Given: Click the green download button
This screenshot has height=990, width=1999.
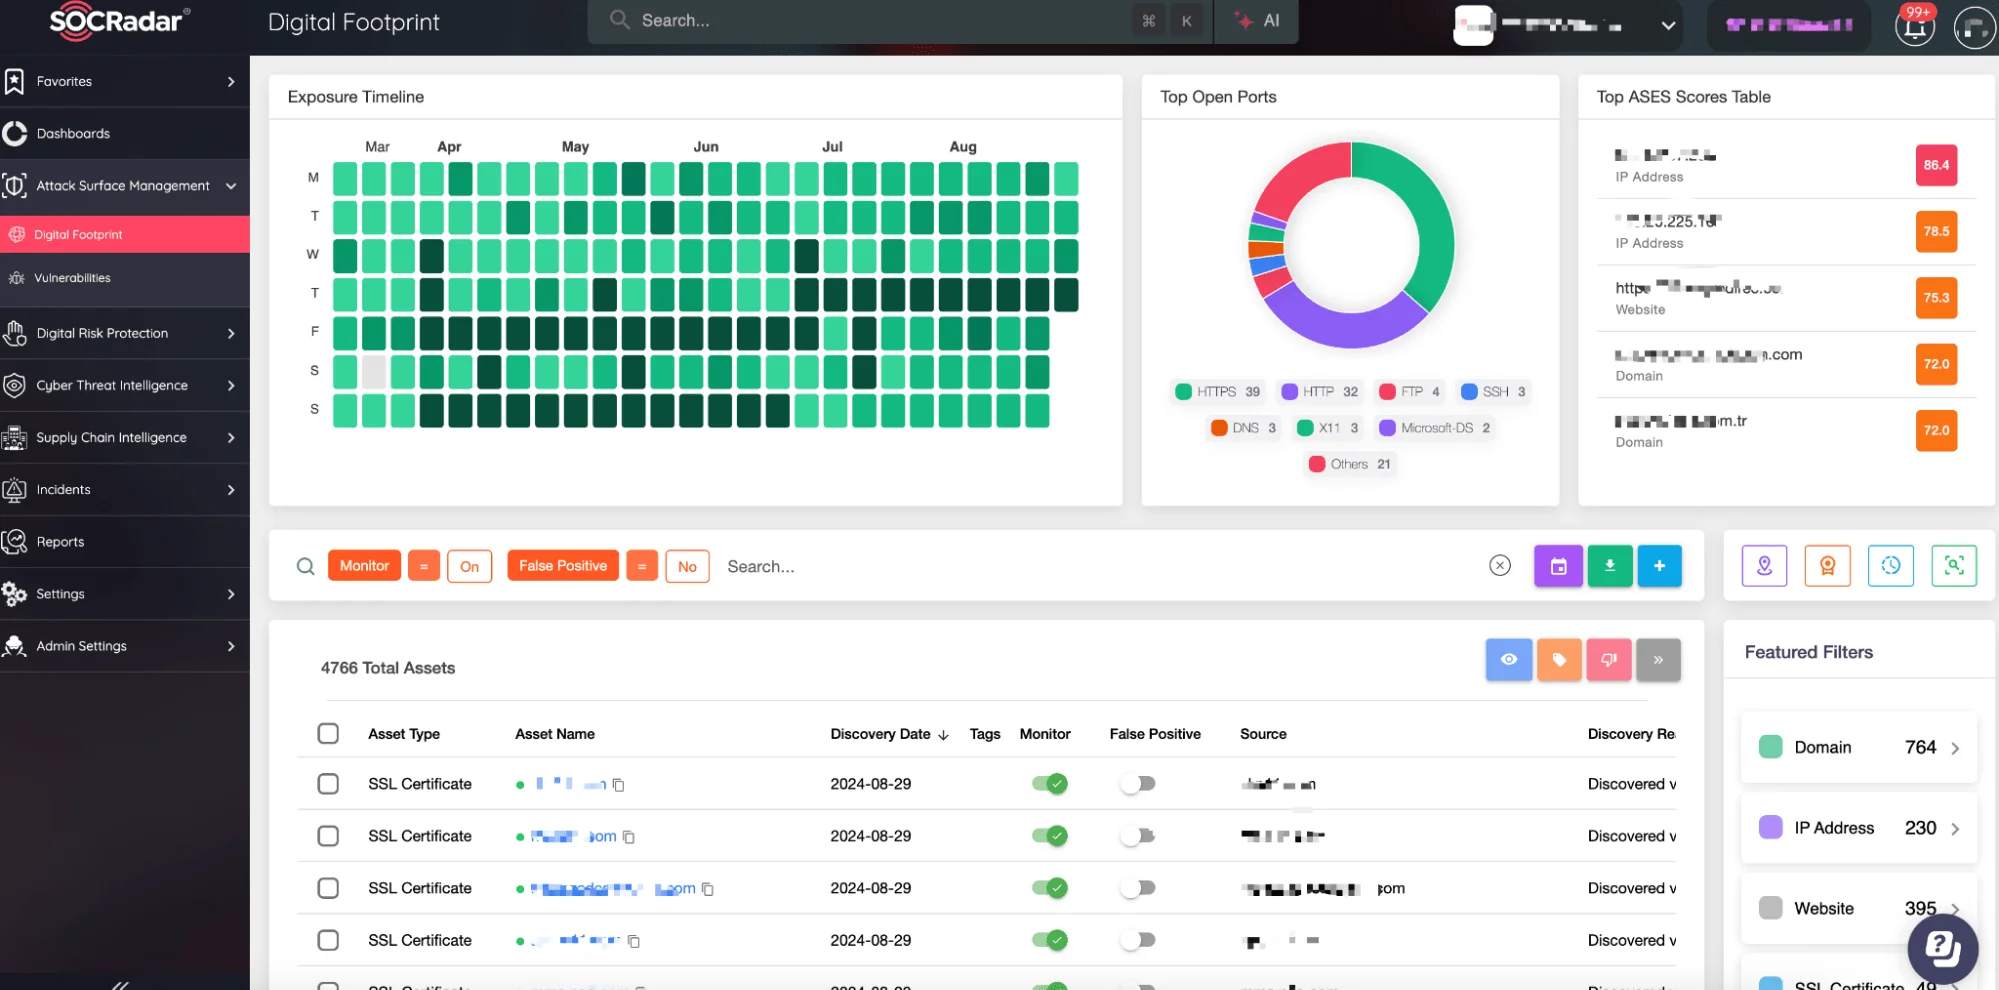Looking at the screenshot, I should (x=1609, y=566).
